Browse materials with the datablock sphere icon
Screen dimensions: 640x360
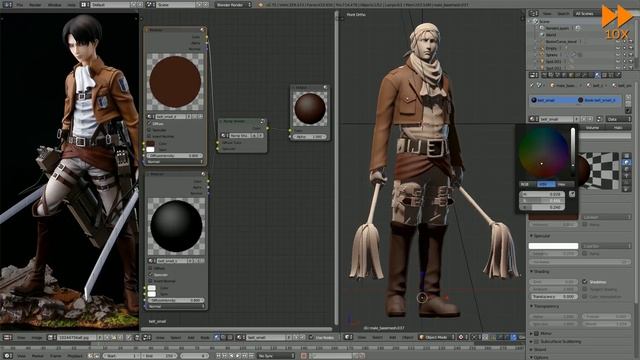533,119
